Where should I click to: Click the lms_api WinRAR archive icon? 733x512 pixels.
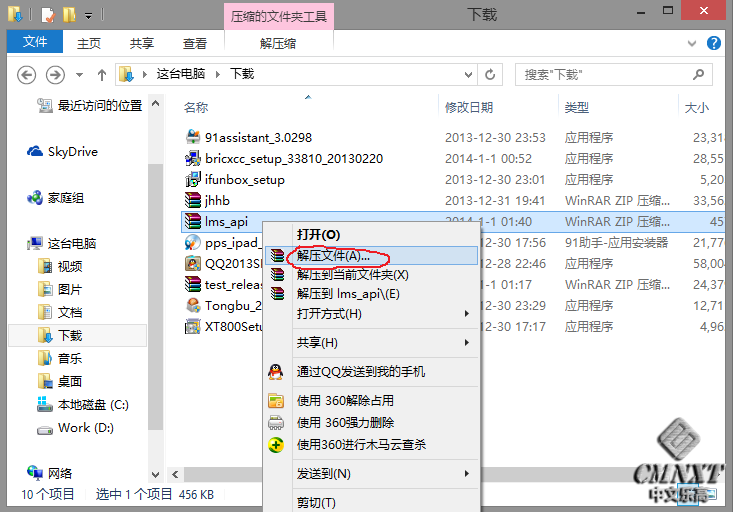point(193,221)
